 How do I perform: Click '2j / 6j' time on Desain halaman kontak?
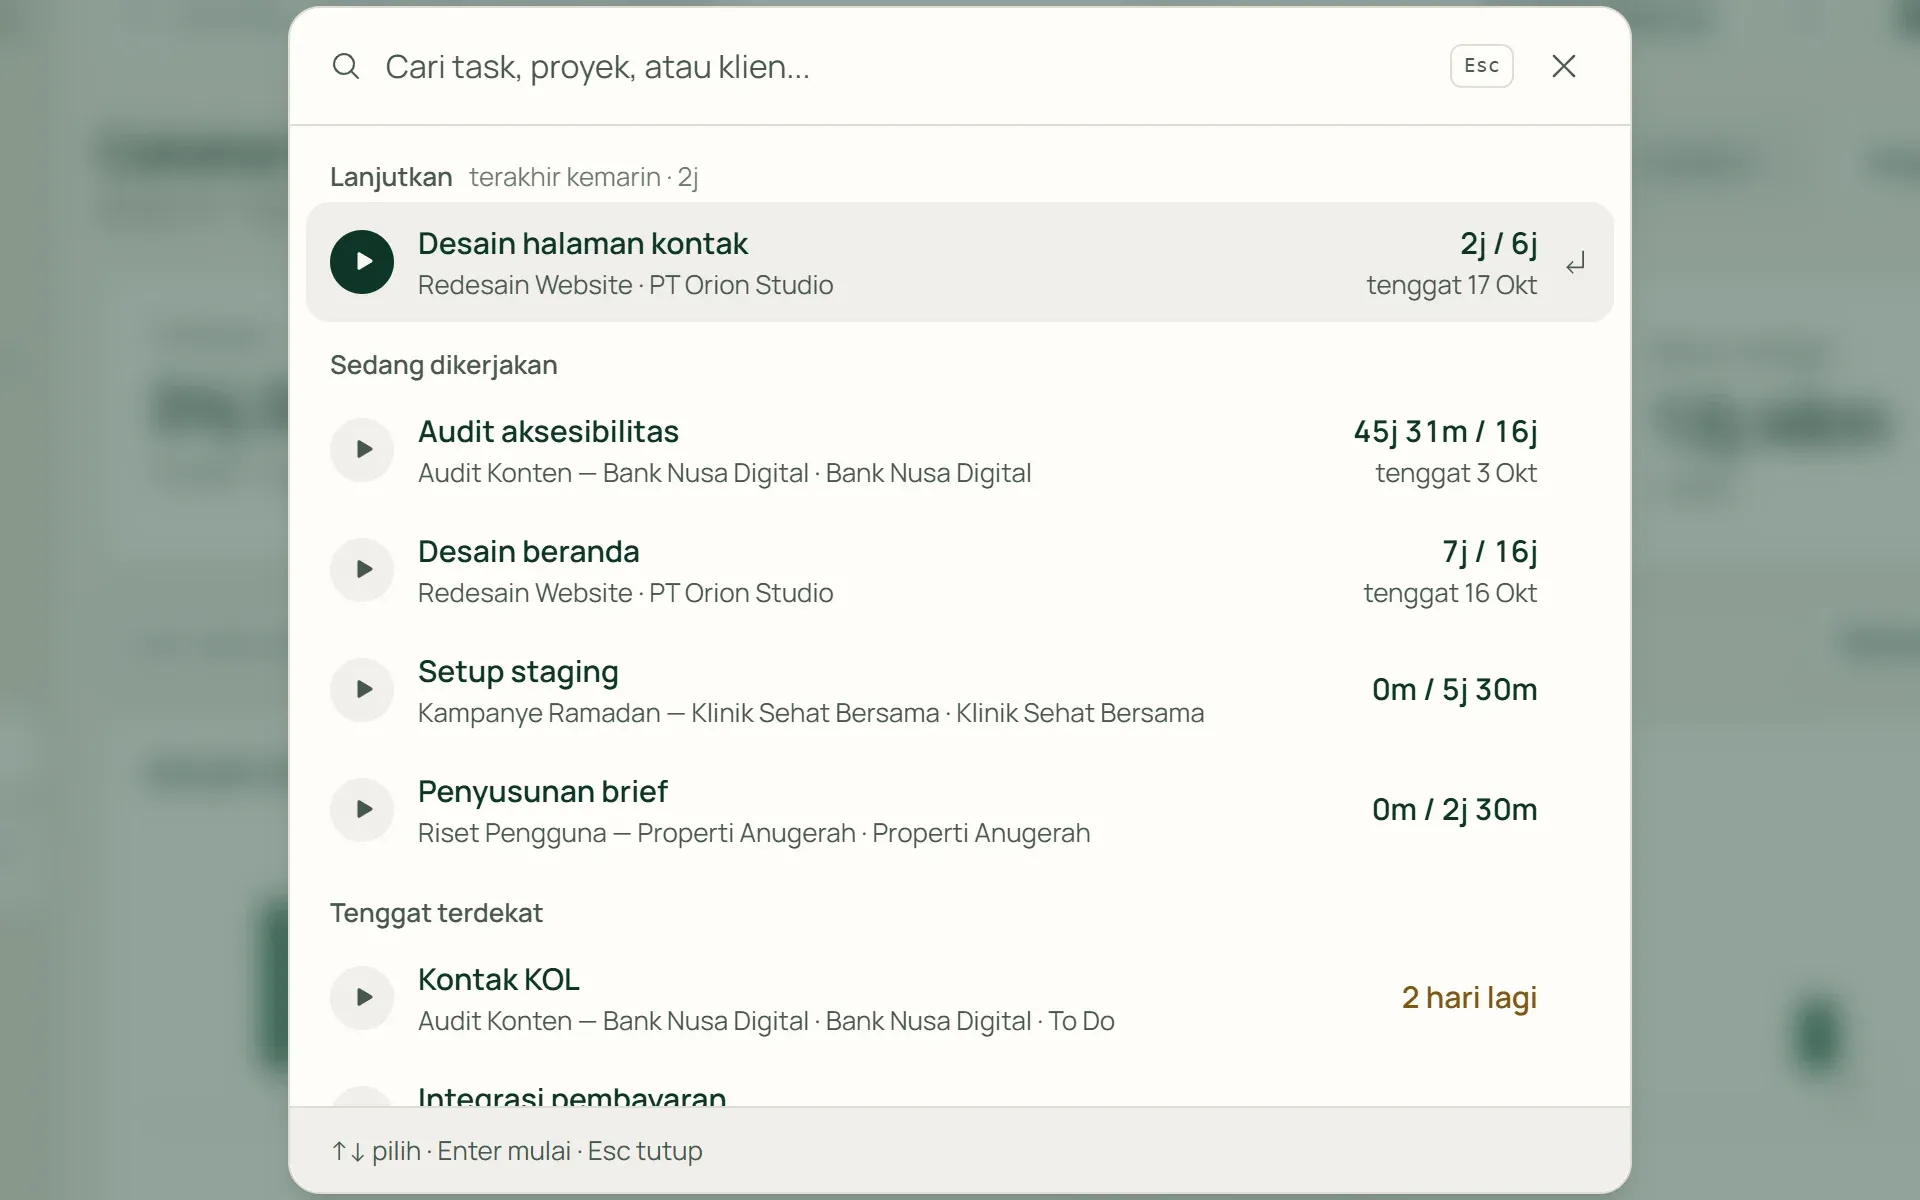point(1498,243)
